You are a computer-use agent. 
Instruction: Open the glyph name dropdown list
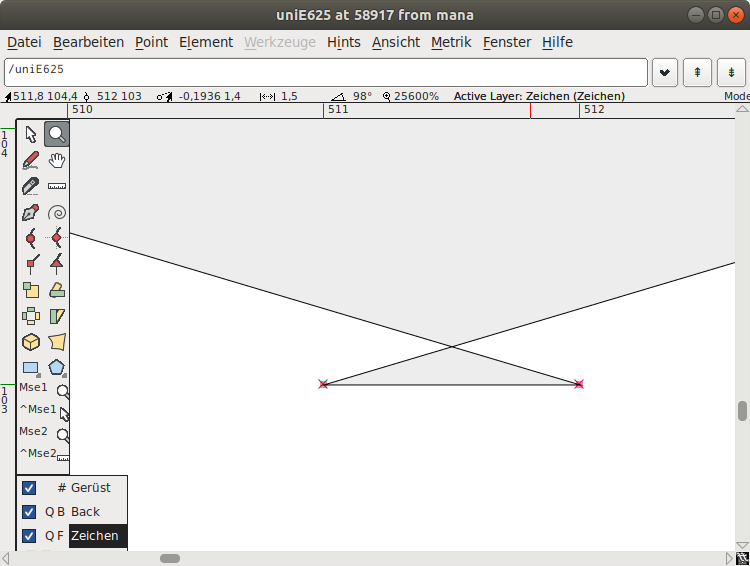[665, 73]
